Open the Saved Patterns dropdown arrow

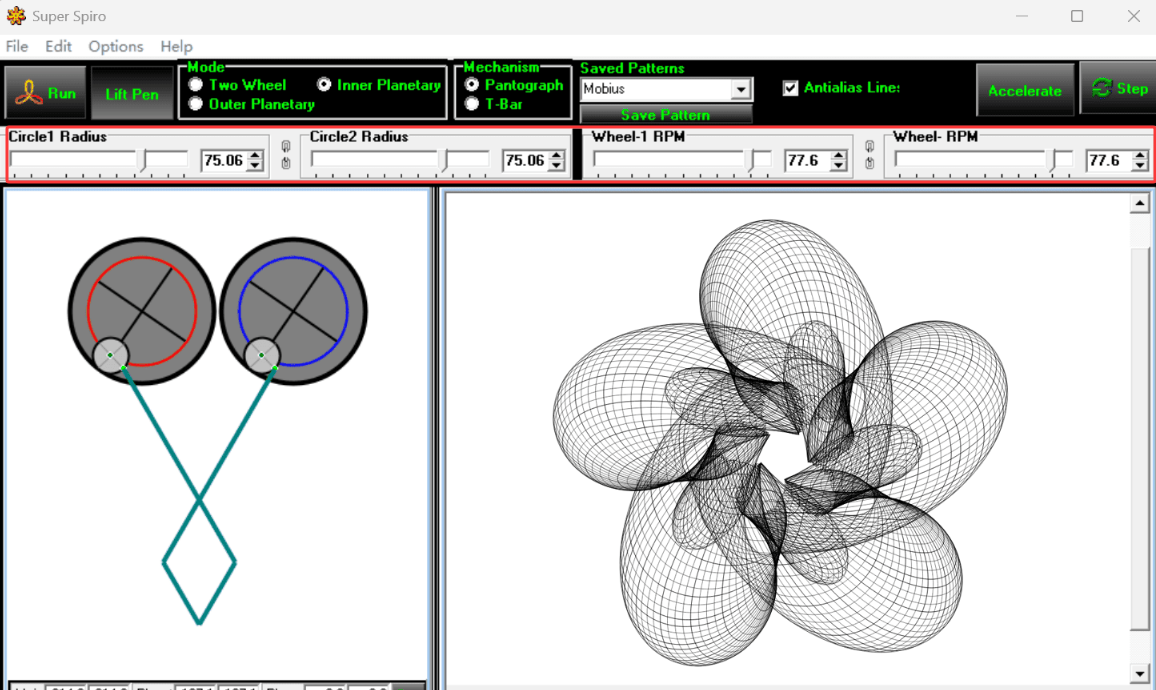point(741,90)
